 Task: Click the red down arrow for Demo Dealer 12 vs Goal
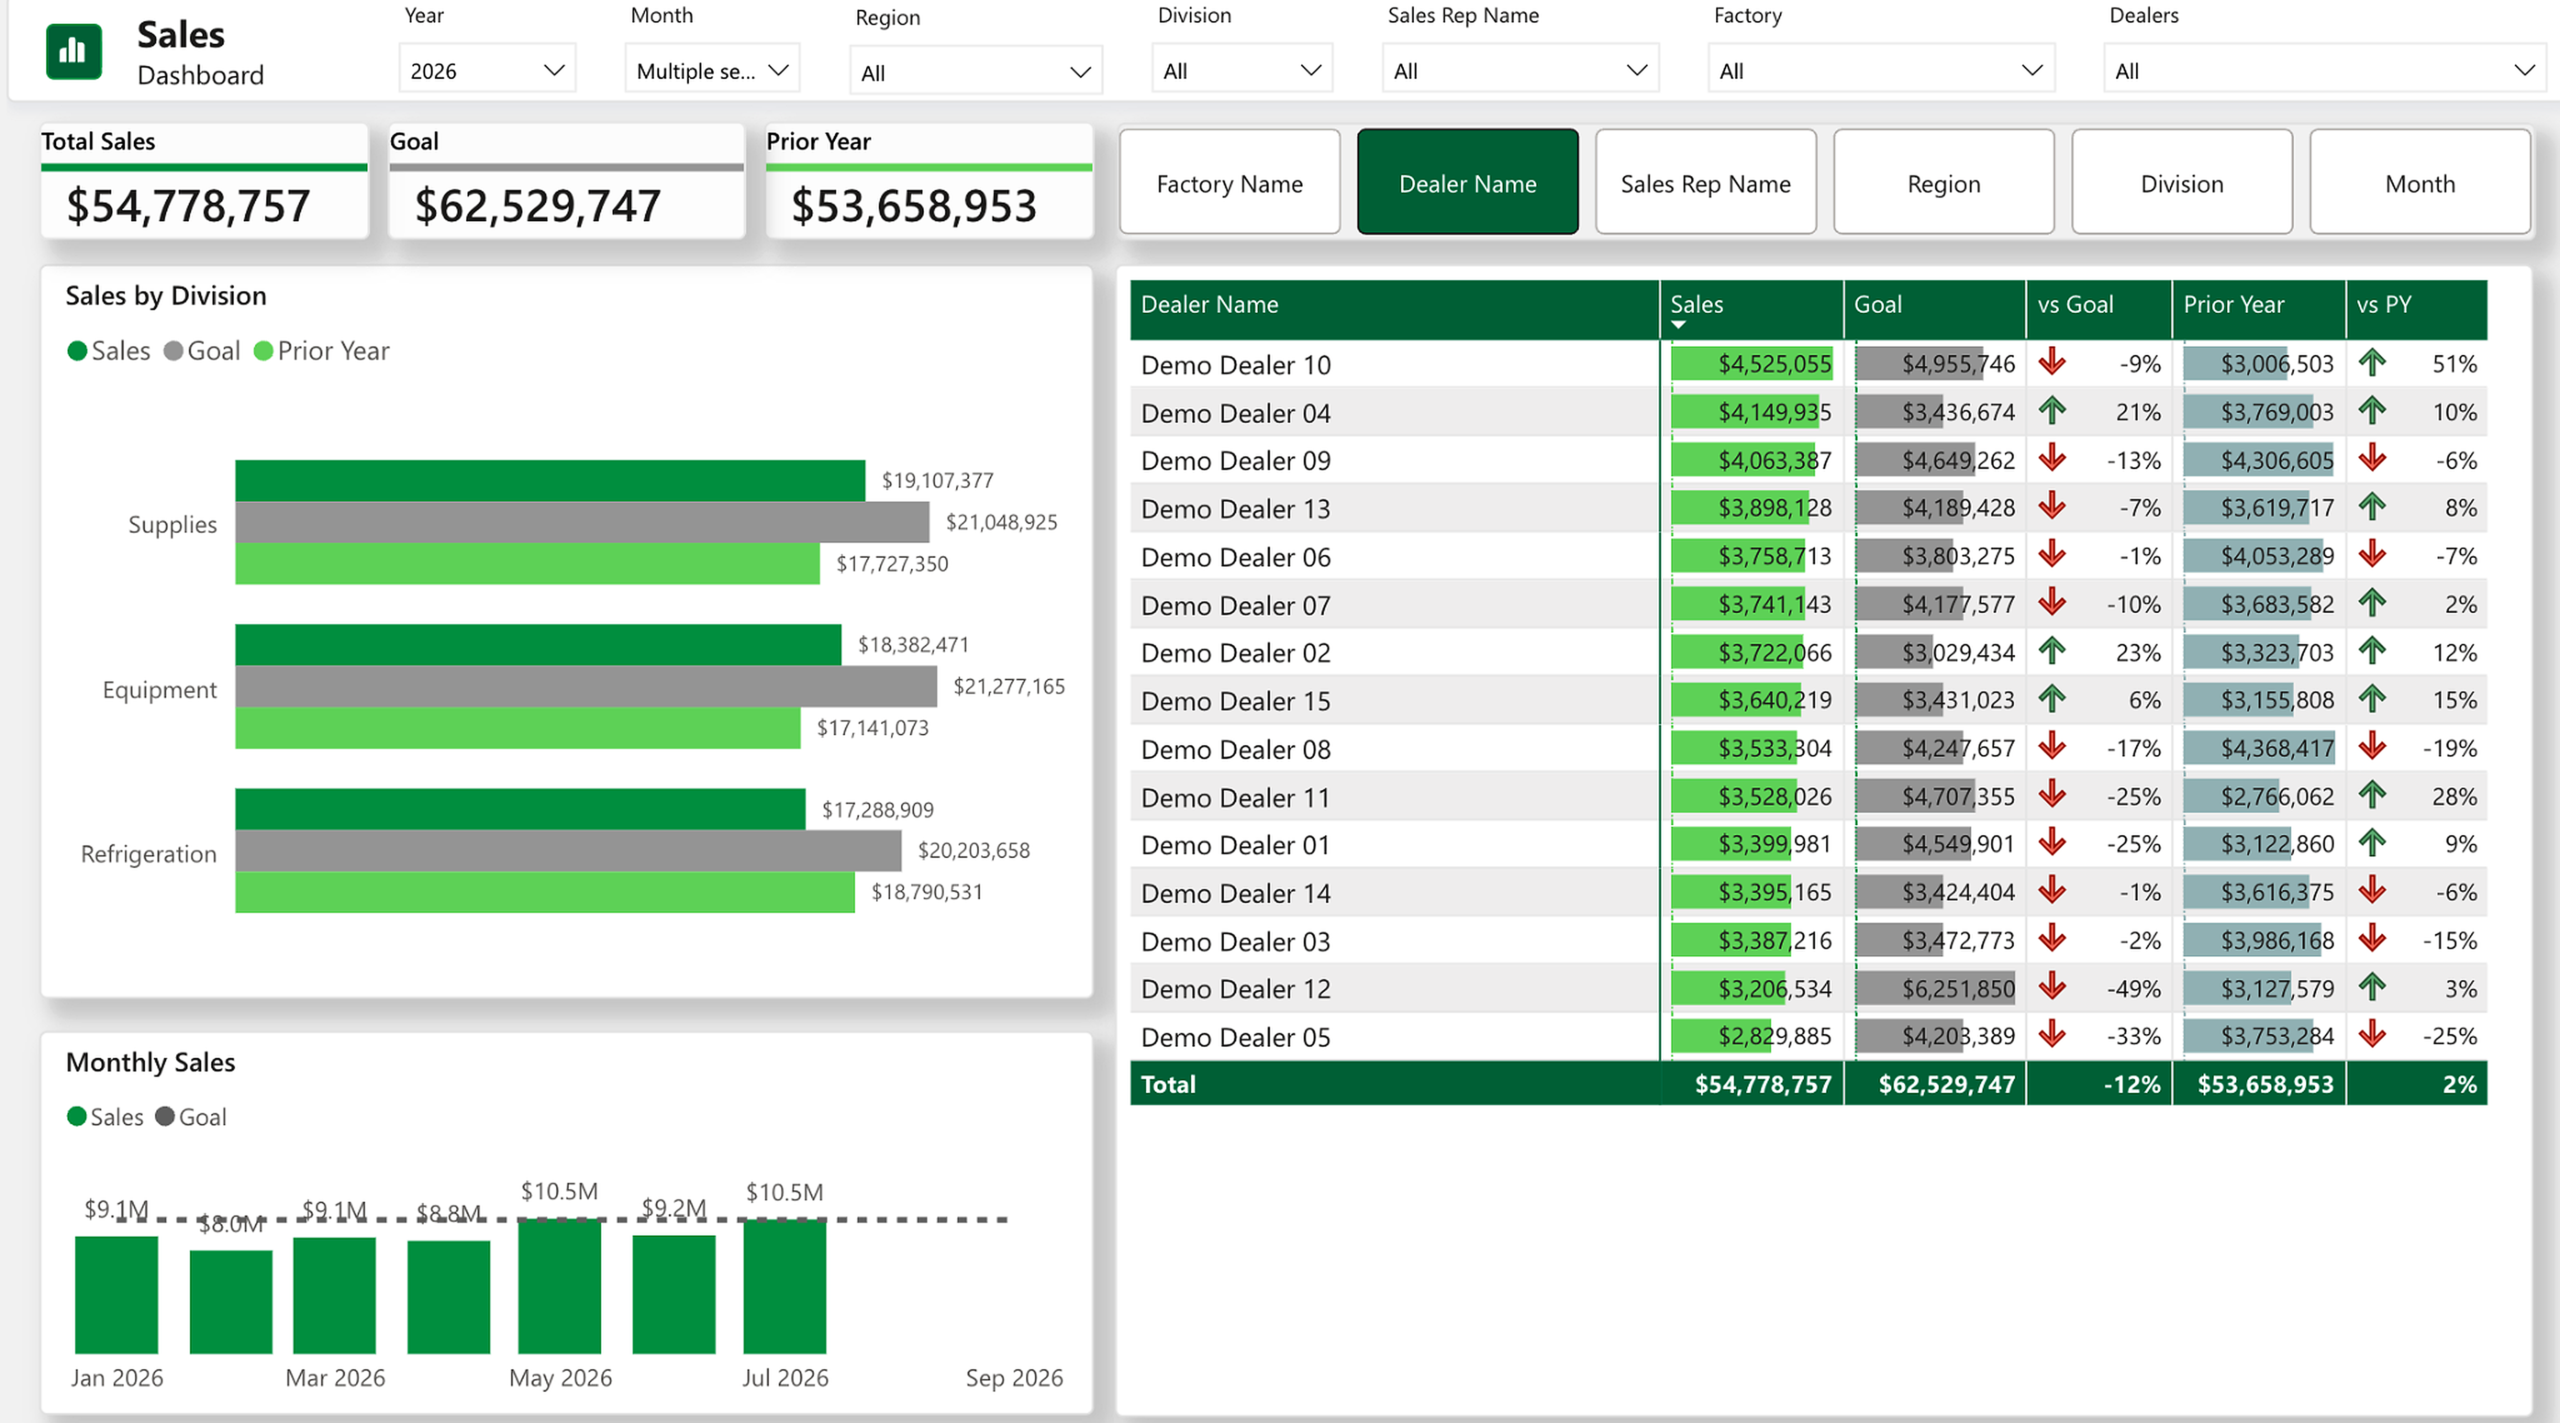tap(2052, 987)
